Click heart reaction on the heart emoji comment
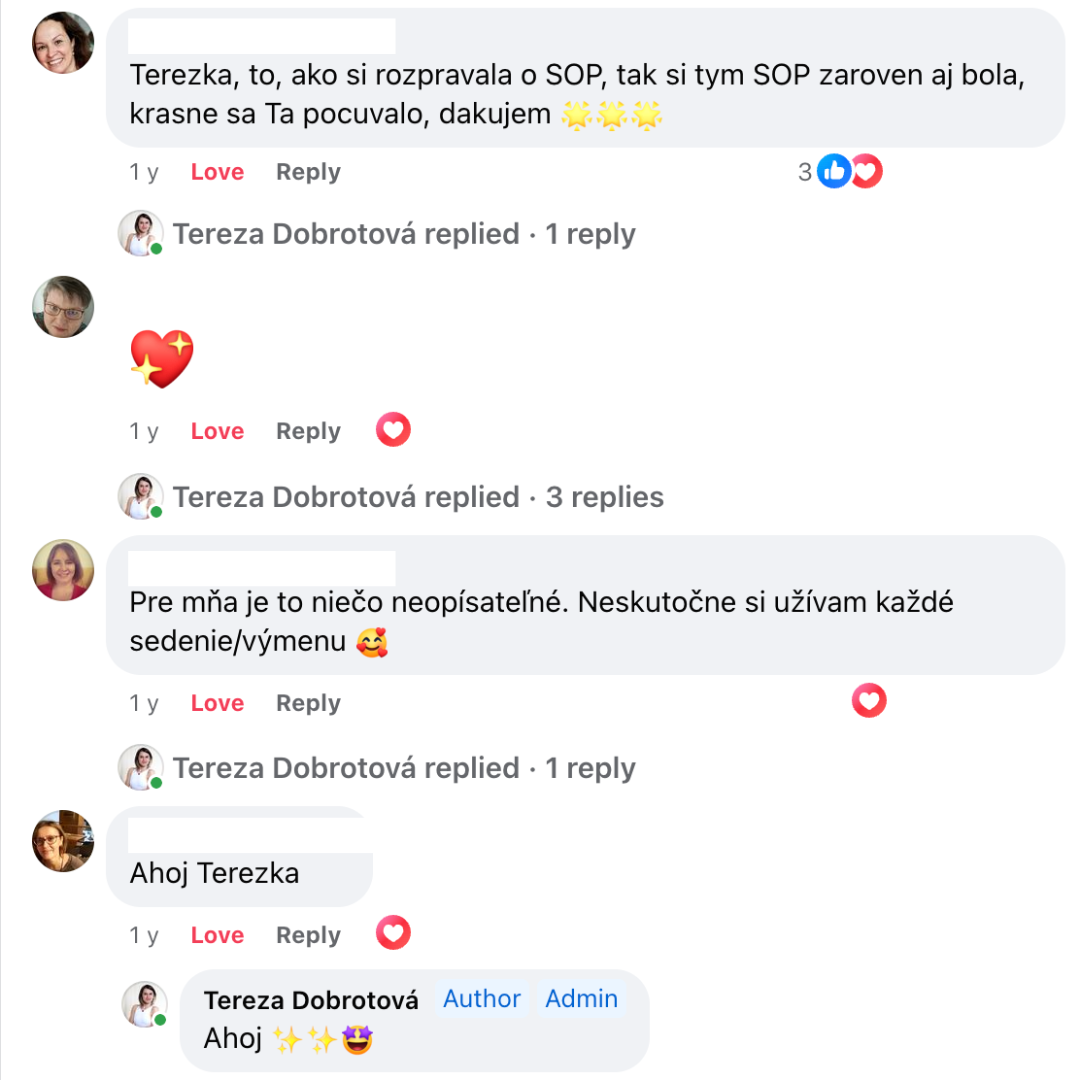 (x=393, y=431)
